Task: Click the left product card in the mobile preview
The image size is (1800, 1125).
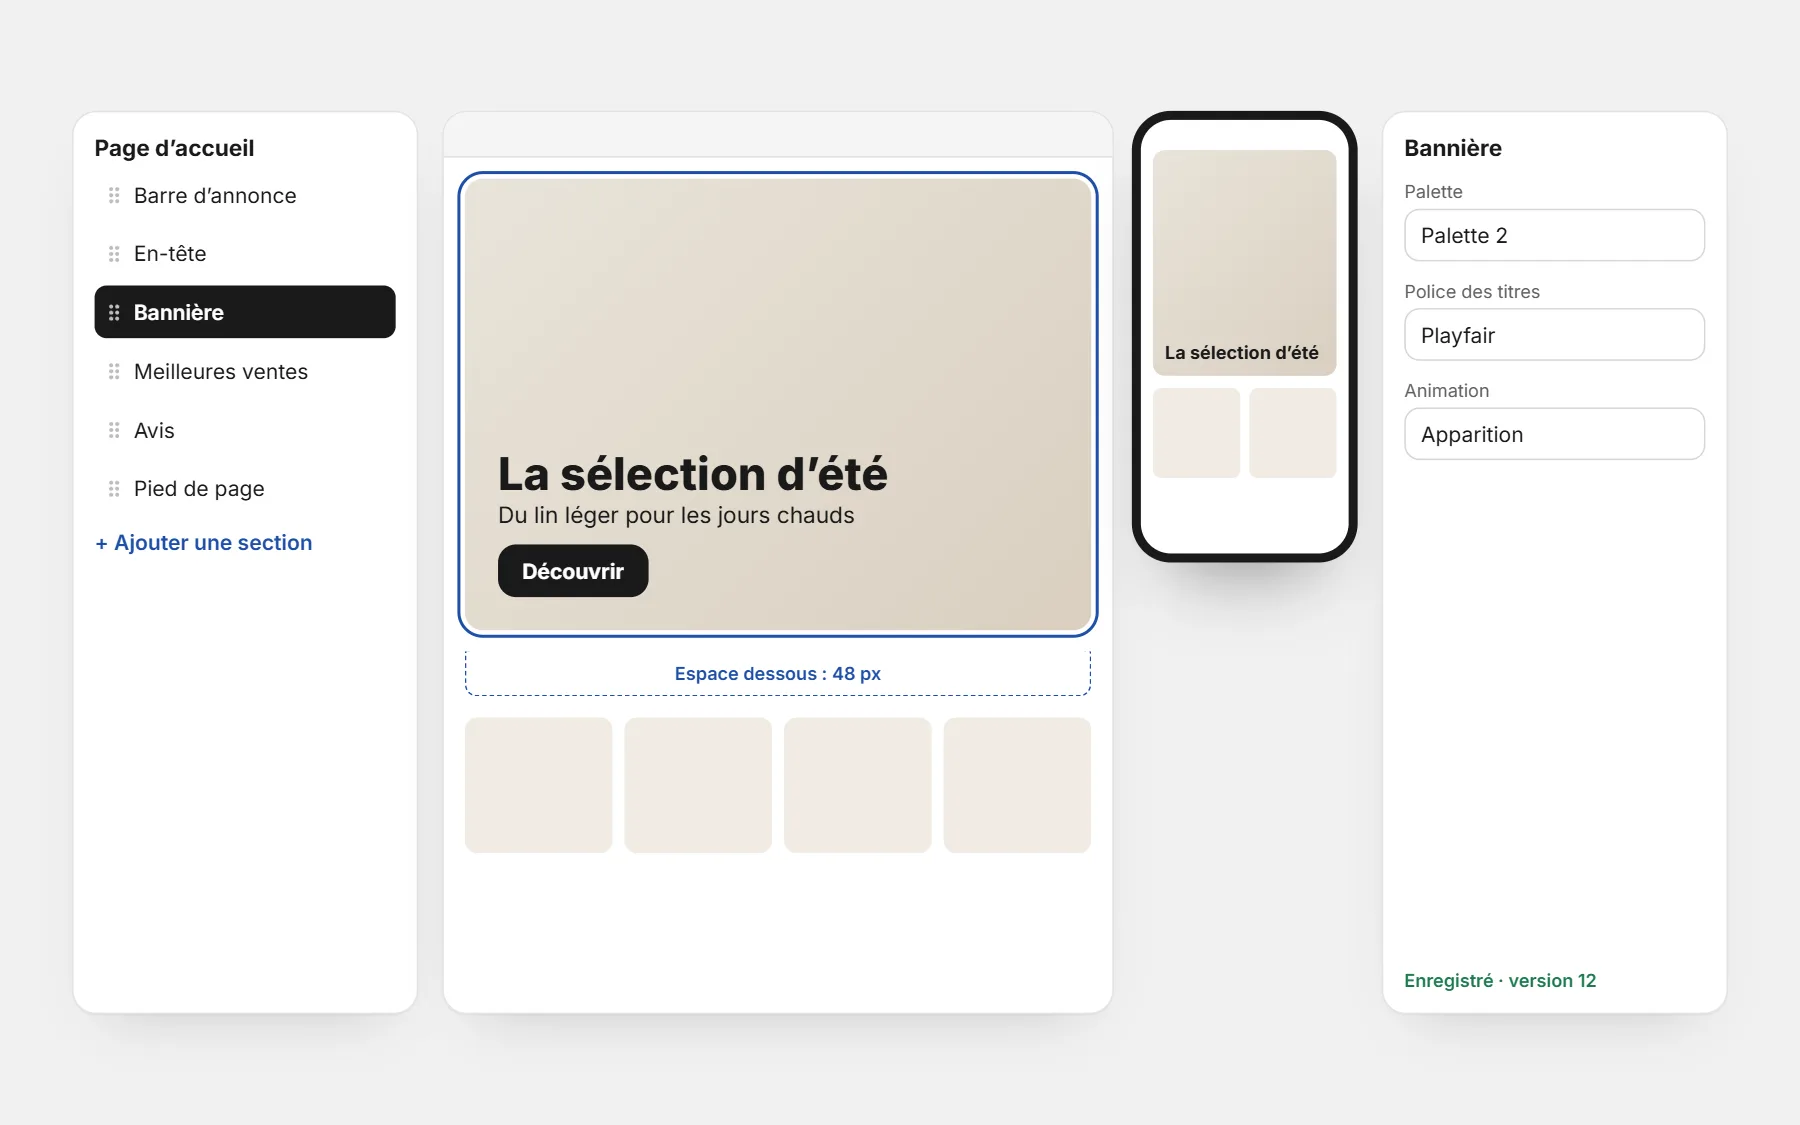Action: [x=1196, y=433]
